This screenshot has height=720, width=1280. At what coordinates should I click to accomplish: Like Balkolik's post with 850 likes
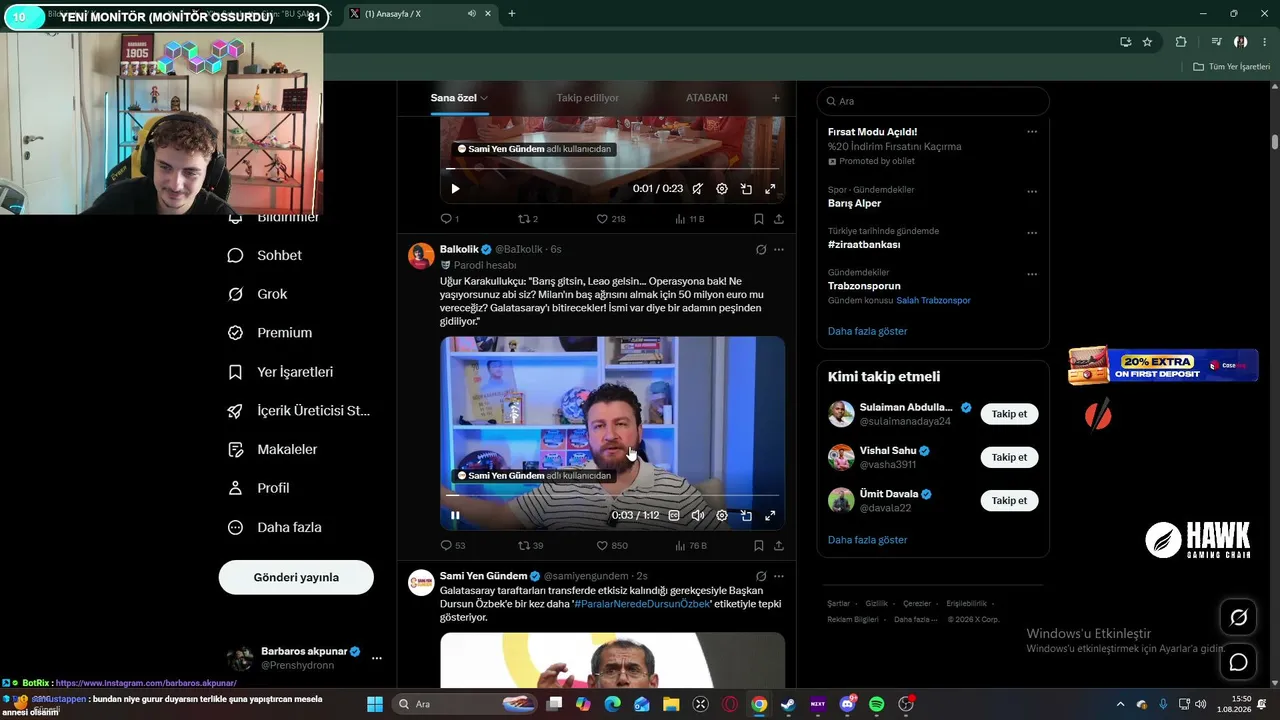pos(612,546)
